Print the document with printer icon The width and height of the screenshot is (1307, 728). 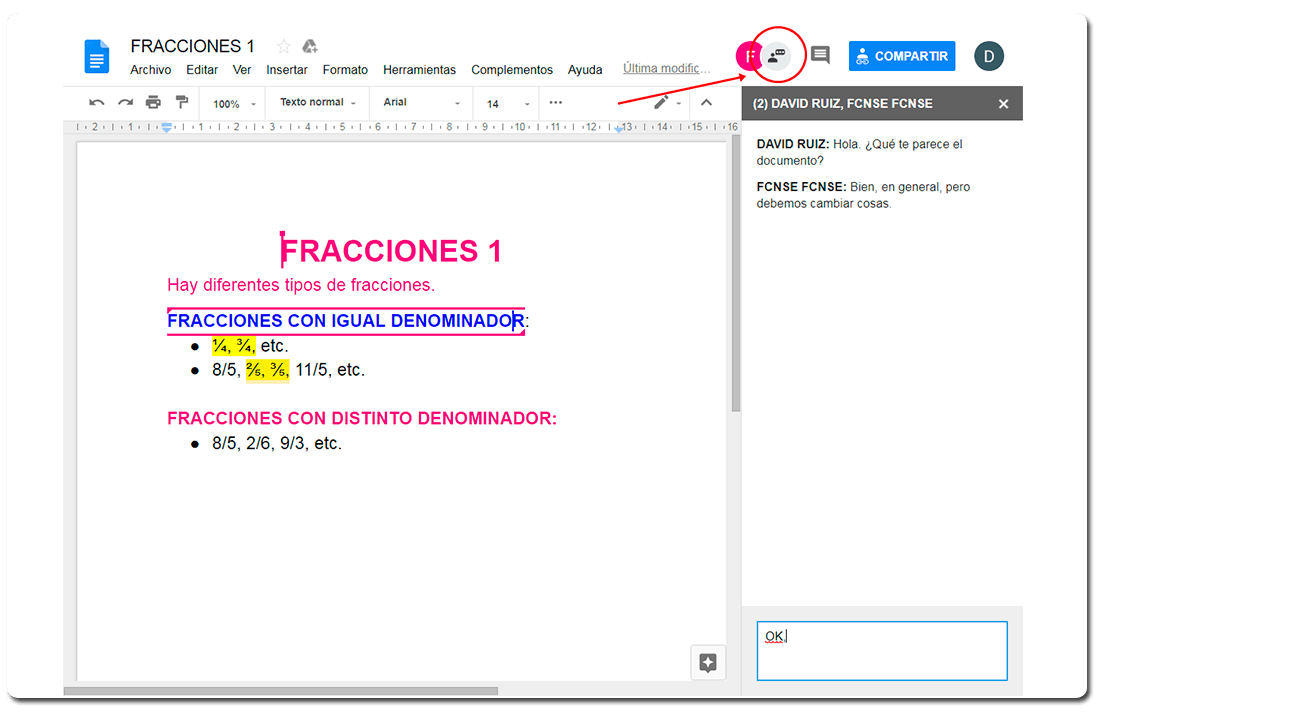[153, 103]
